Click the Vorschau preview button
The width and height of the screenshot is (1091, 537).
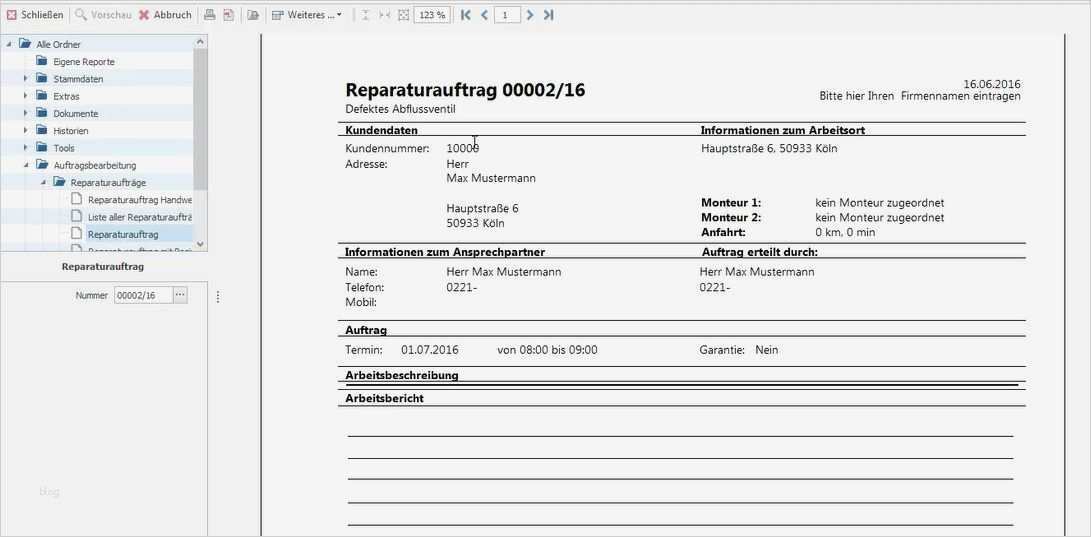[x=103, y=15]
